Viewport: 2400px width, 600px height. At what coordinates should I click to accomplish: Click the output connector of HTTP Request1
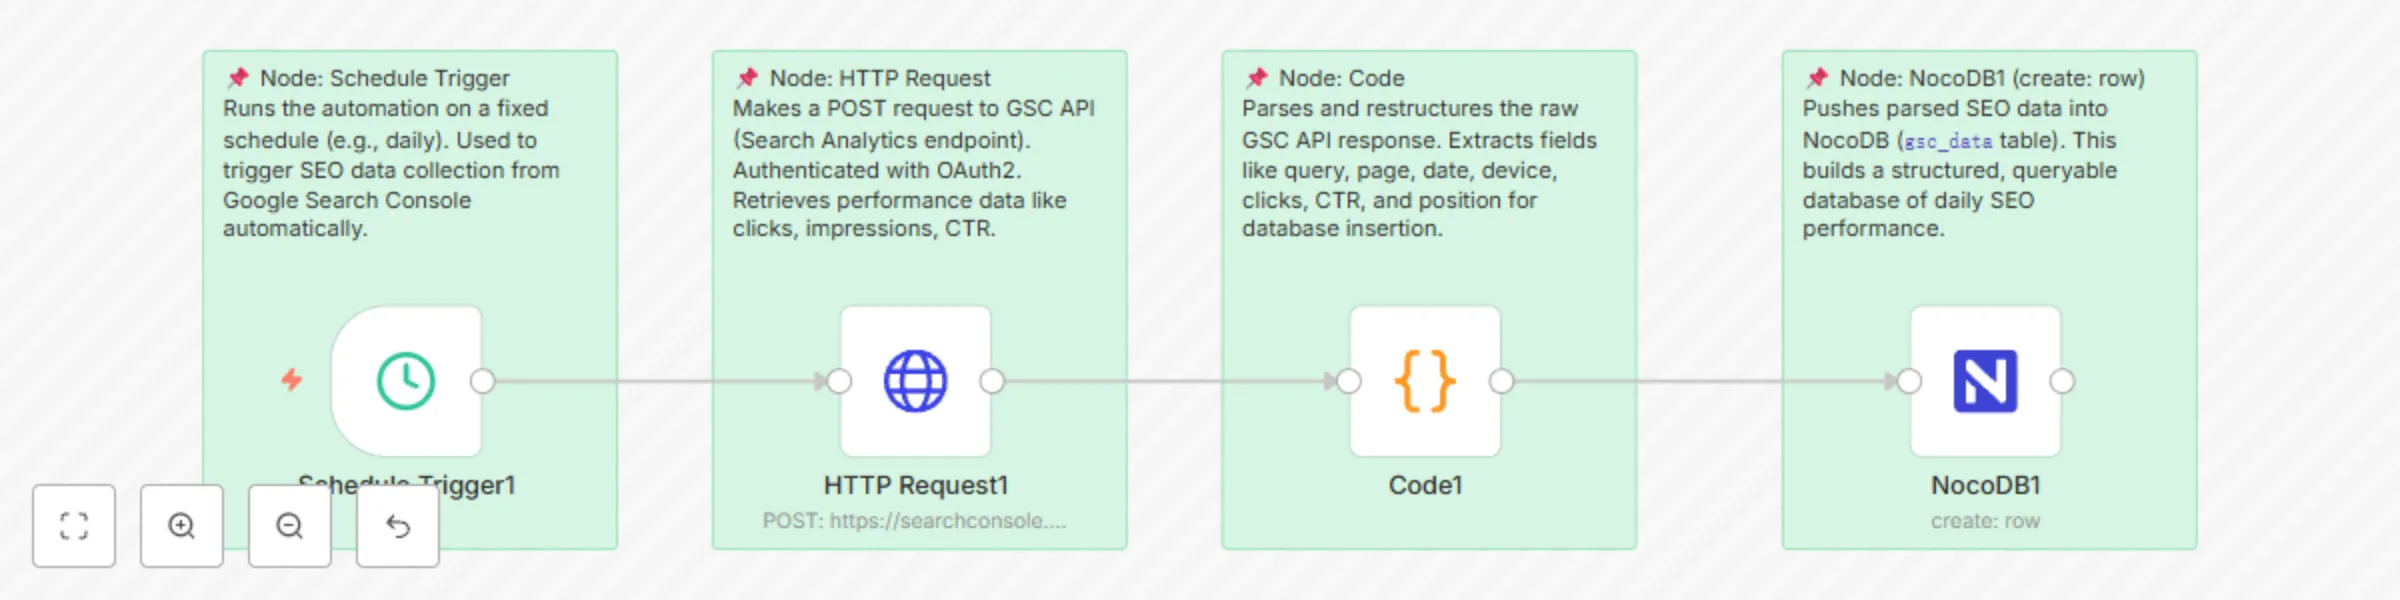click(991, 380)
